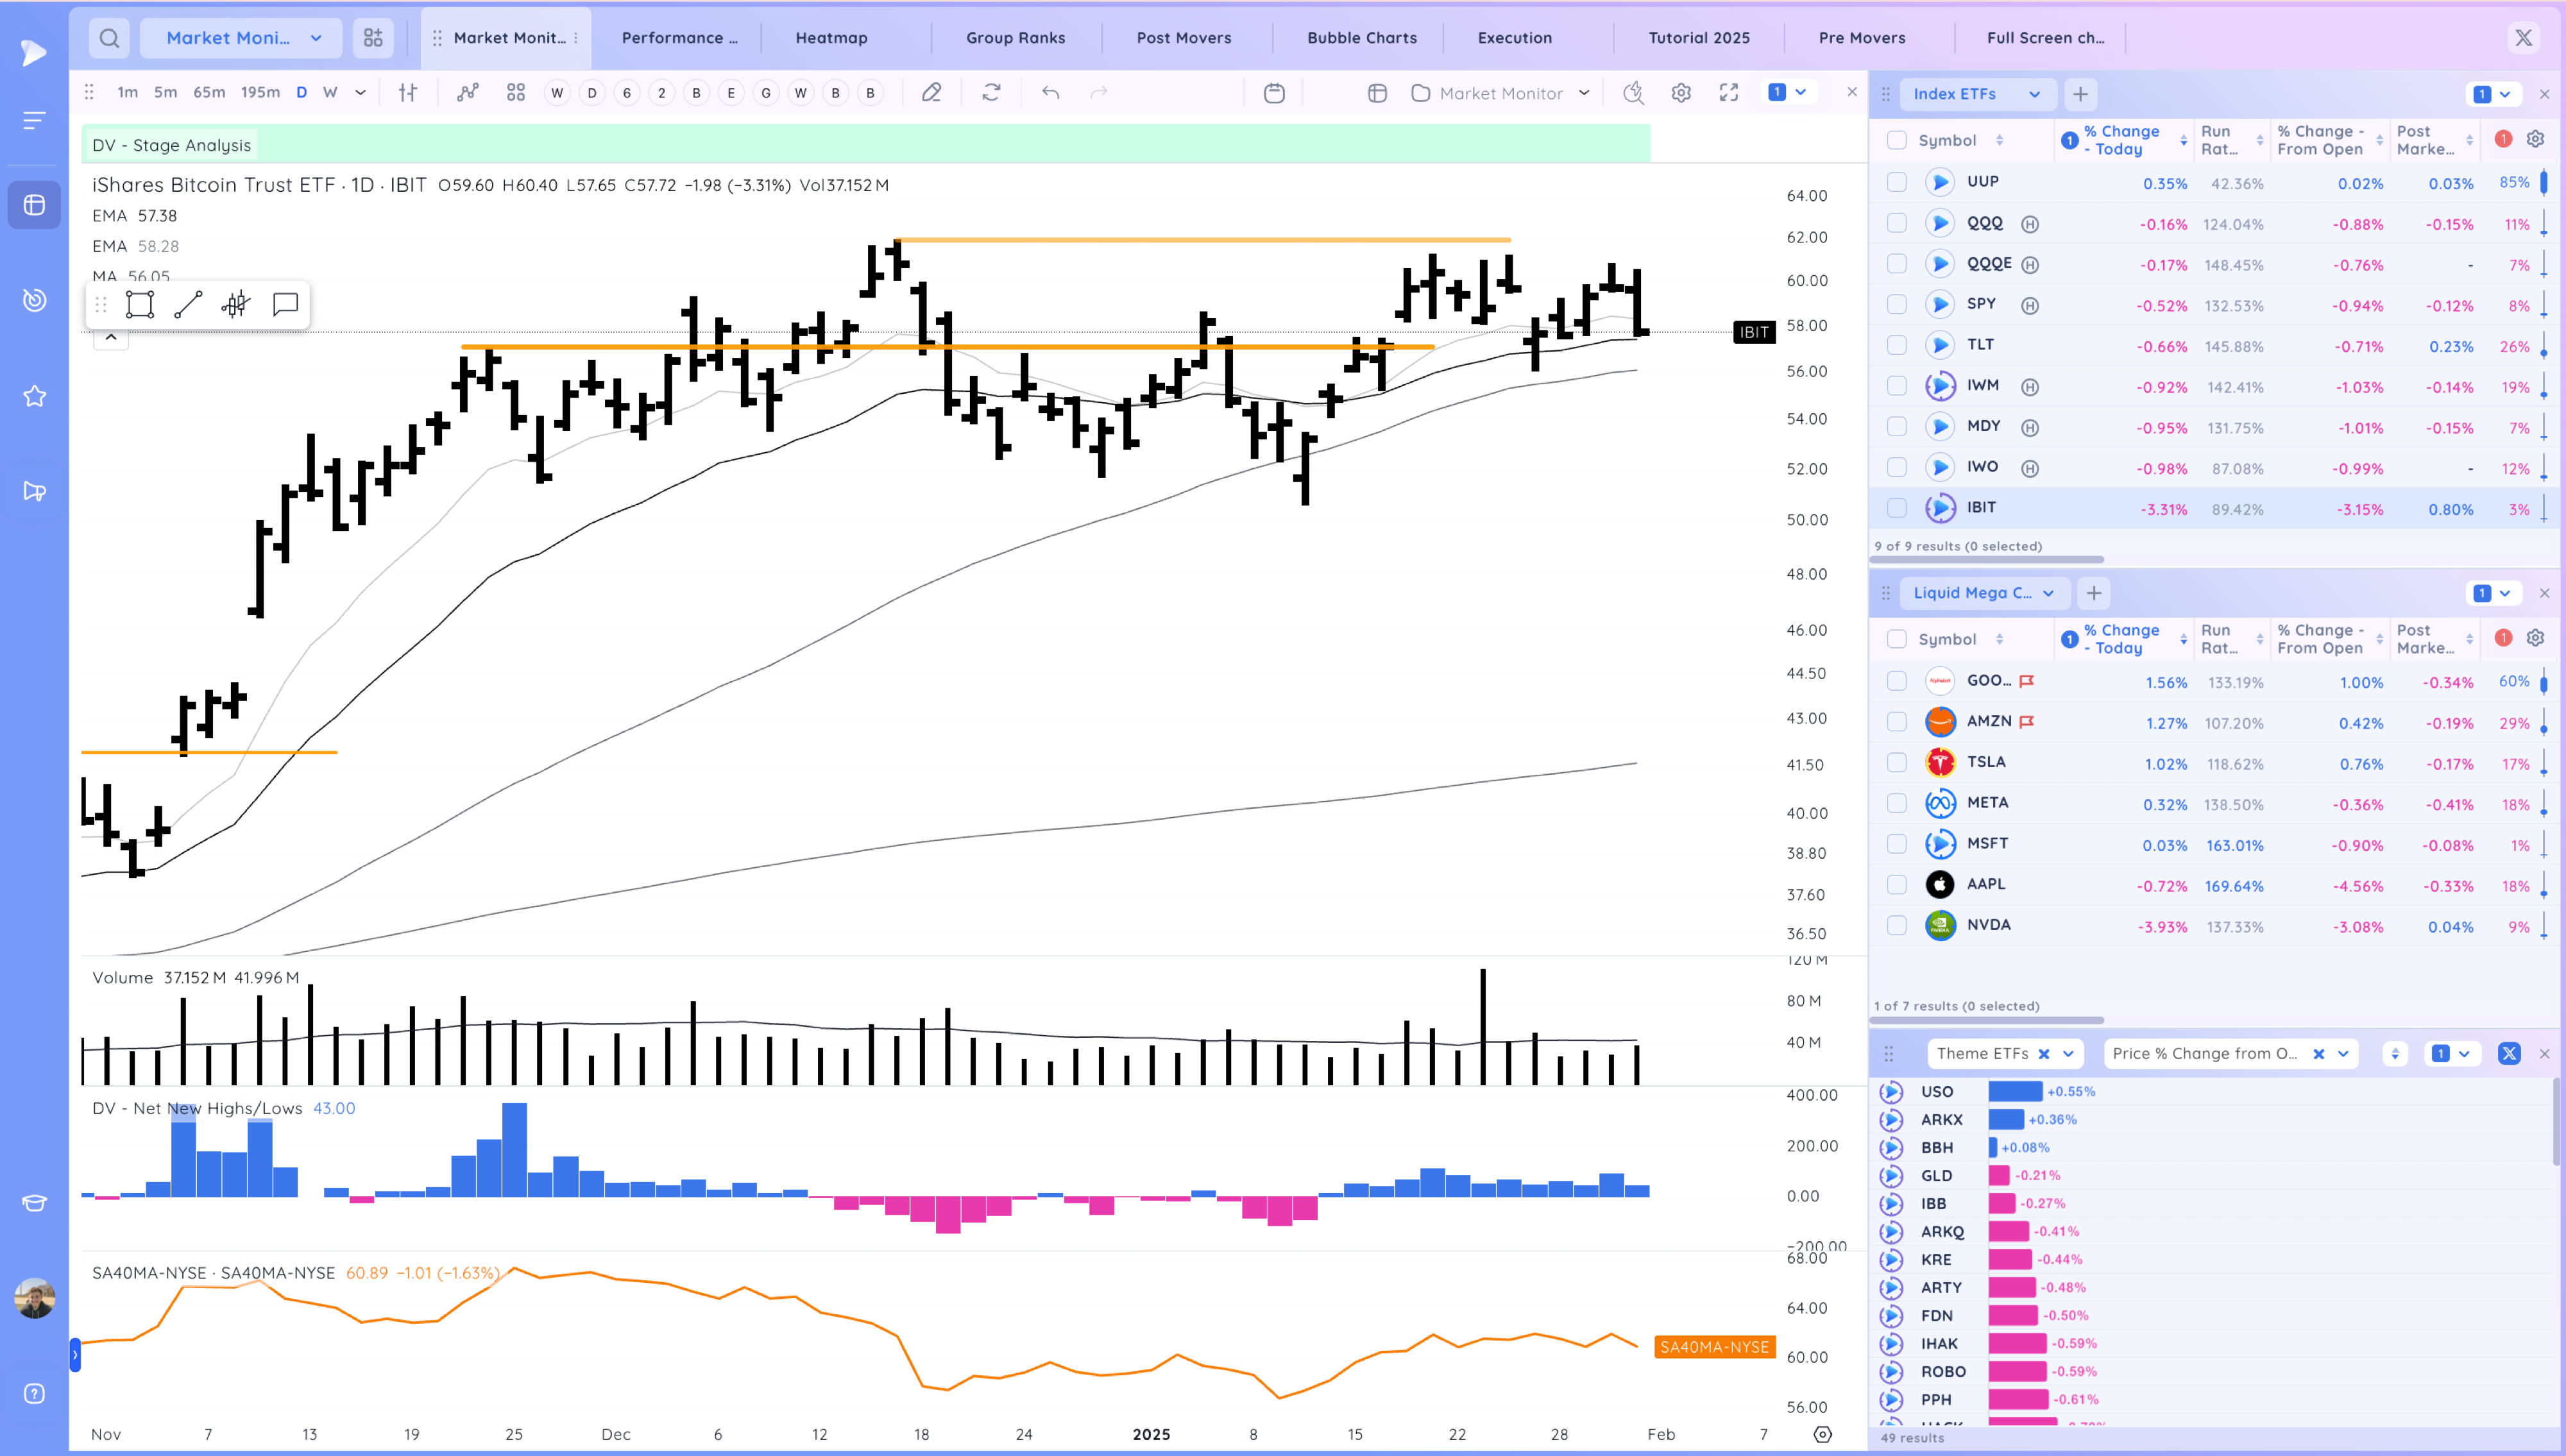Check the QQQ row checkbox
Viewport: 2566px width, 1456px height.
pyautogui.click(x=1896, y=224)
